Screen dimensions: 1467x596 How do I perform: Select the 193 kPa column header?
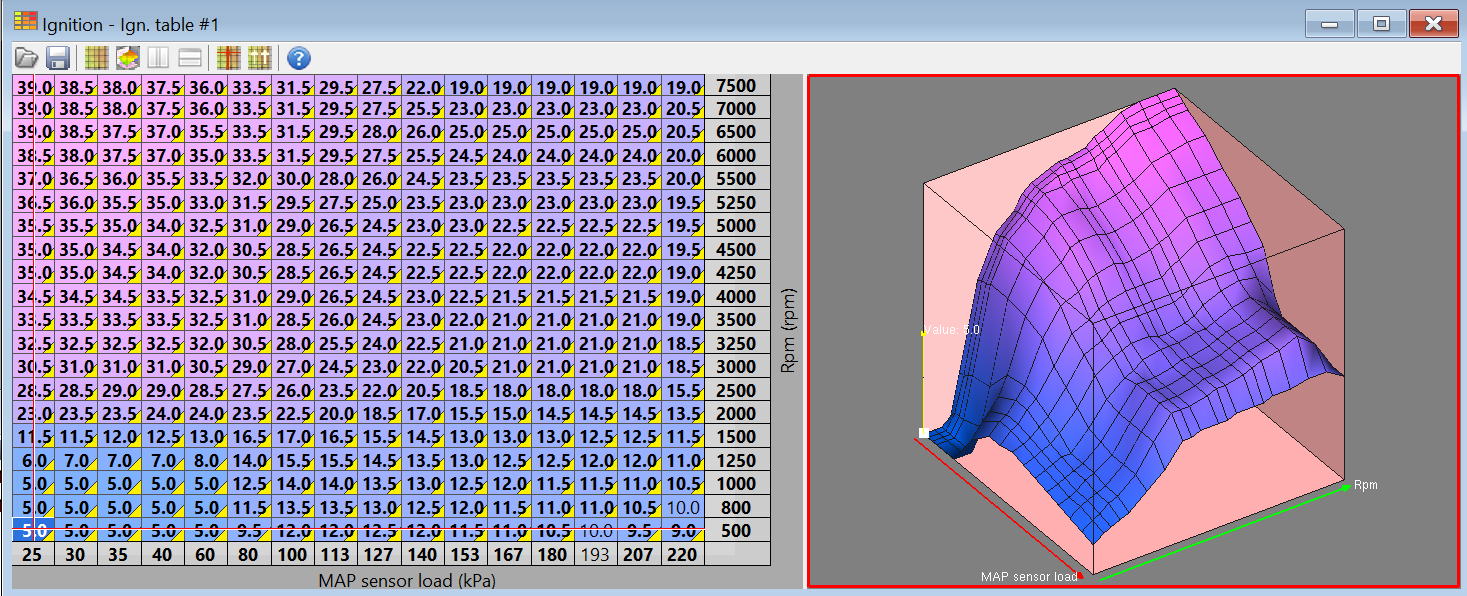(595, 553)
